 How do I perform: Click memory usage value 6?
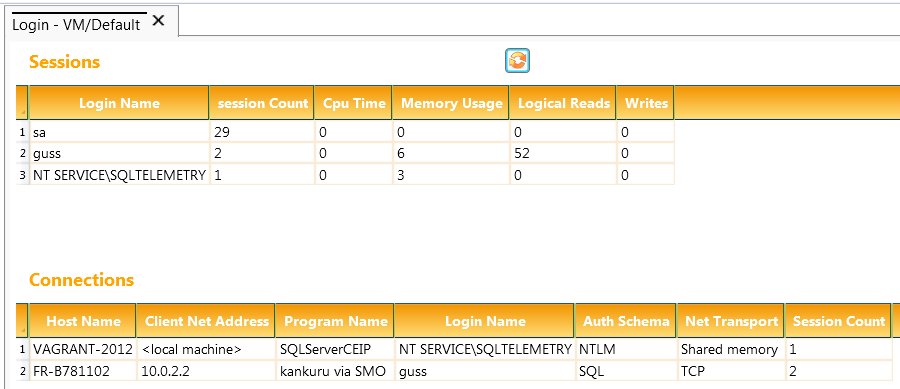point(452,154)
